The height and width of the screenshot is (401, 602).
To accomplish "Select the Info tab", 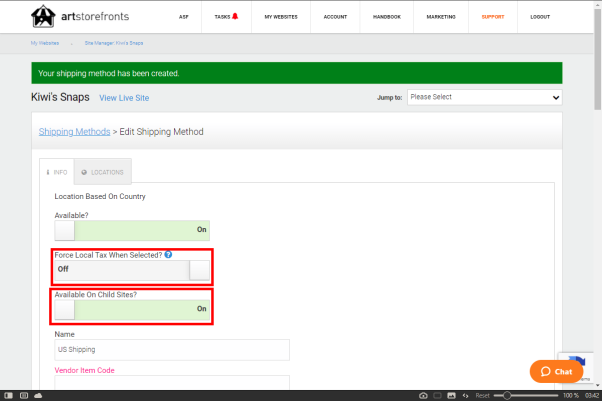I will point(57,172).
